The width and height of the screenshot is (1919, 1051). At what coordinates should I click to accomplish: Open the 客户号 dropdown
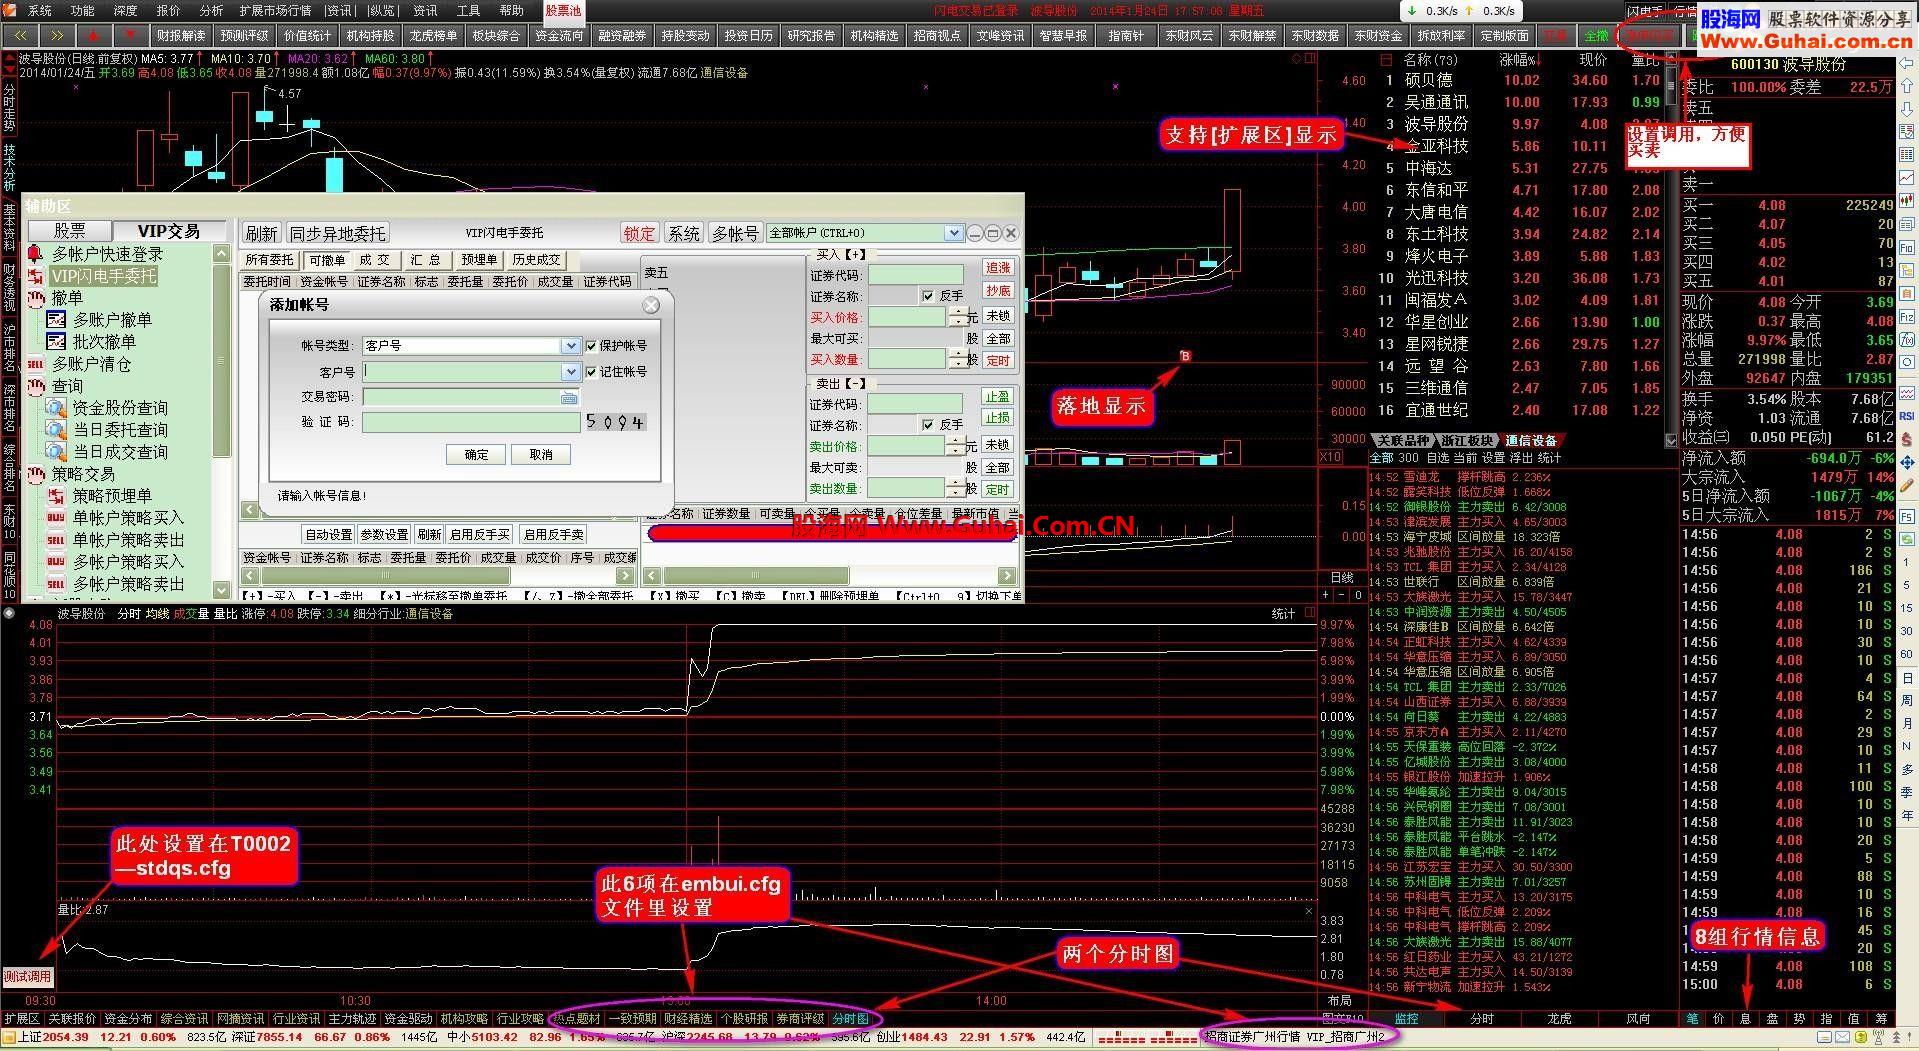coord(570,372)
